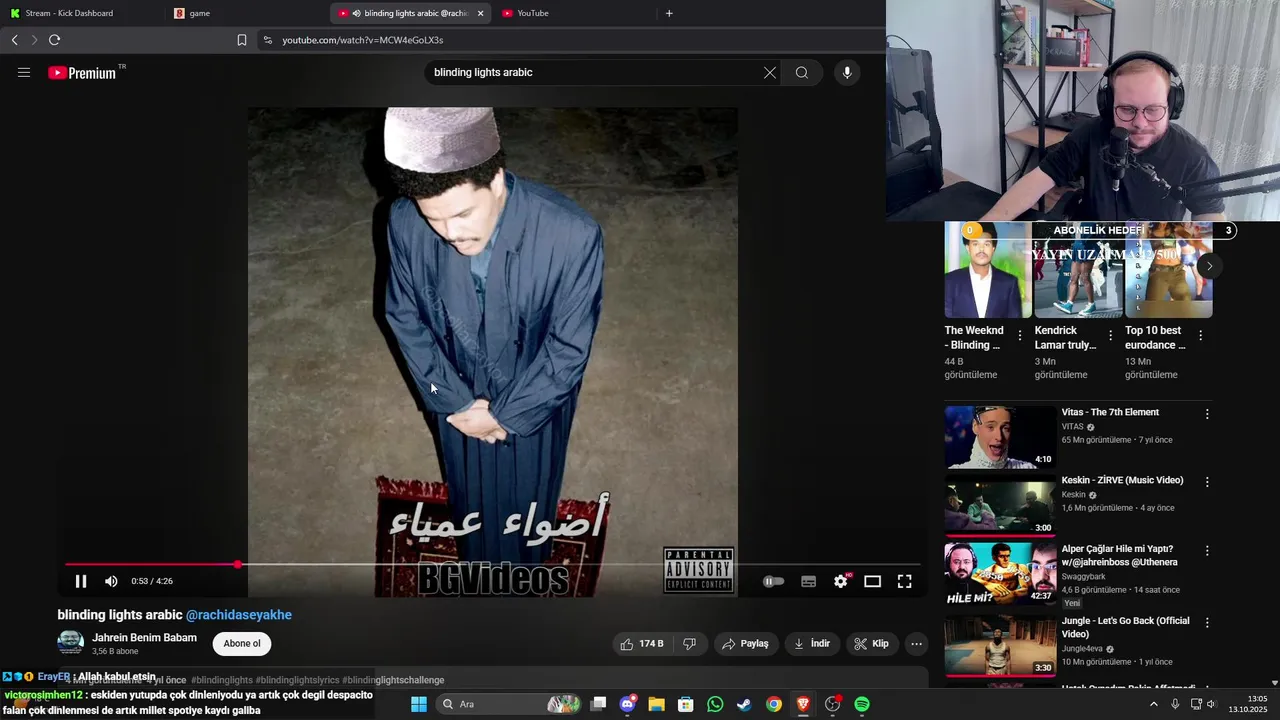Open the tray speaker volume icon

1211,704
